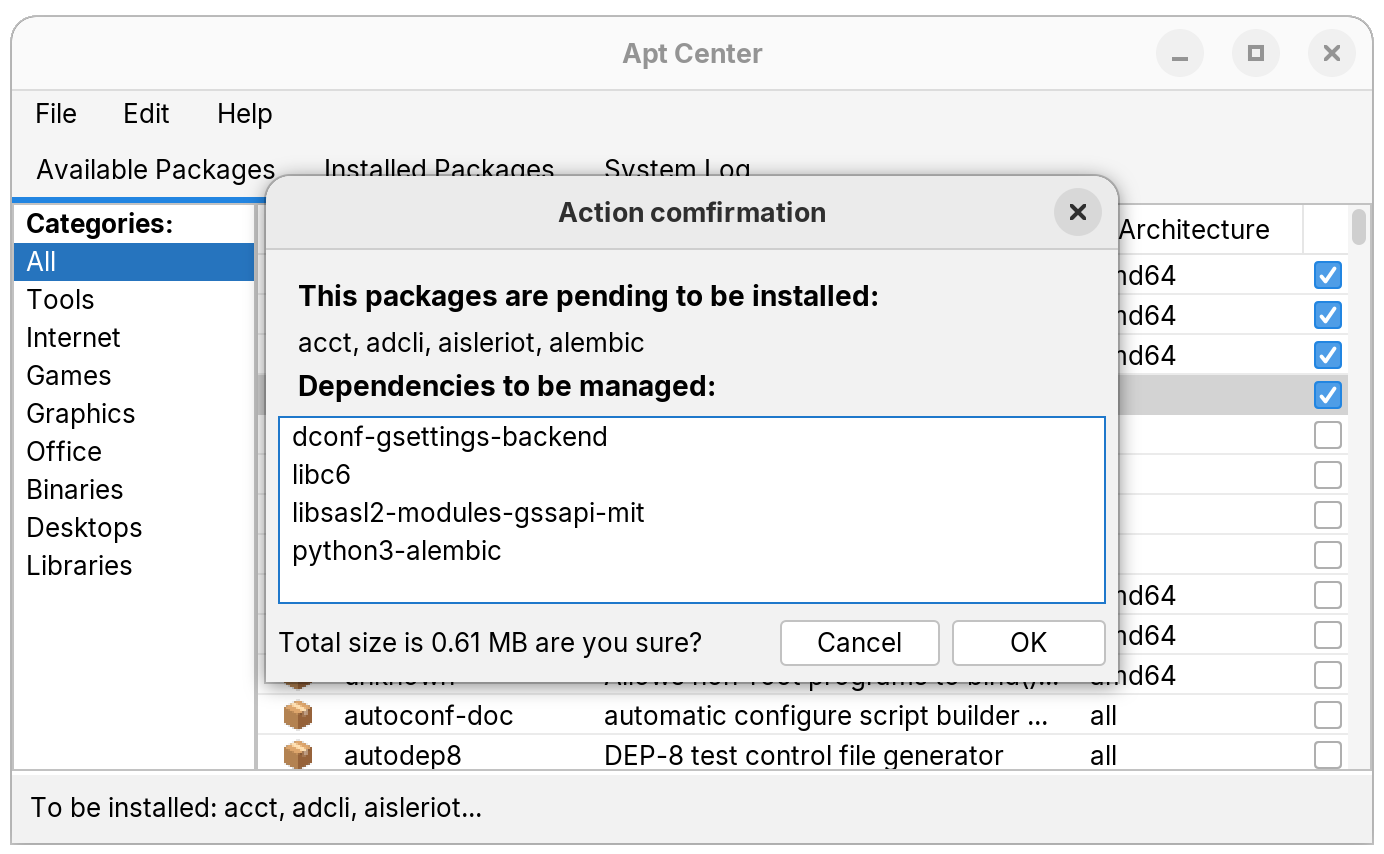The image size is (1384, 854).
Task: Uncheck the first selected package checkbox
Action: (x=1327, y=275)
